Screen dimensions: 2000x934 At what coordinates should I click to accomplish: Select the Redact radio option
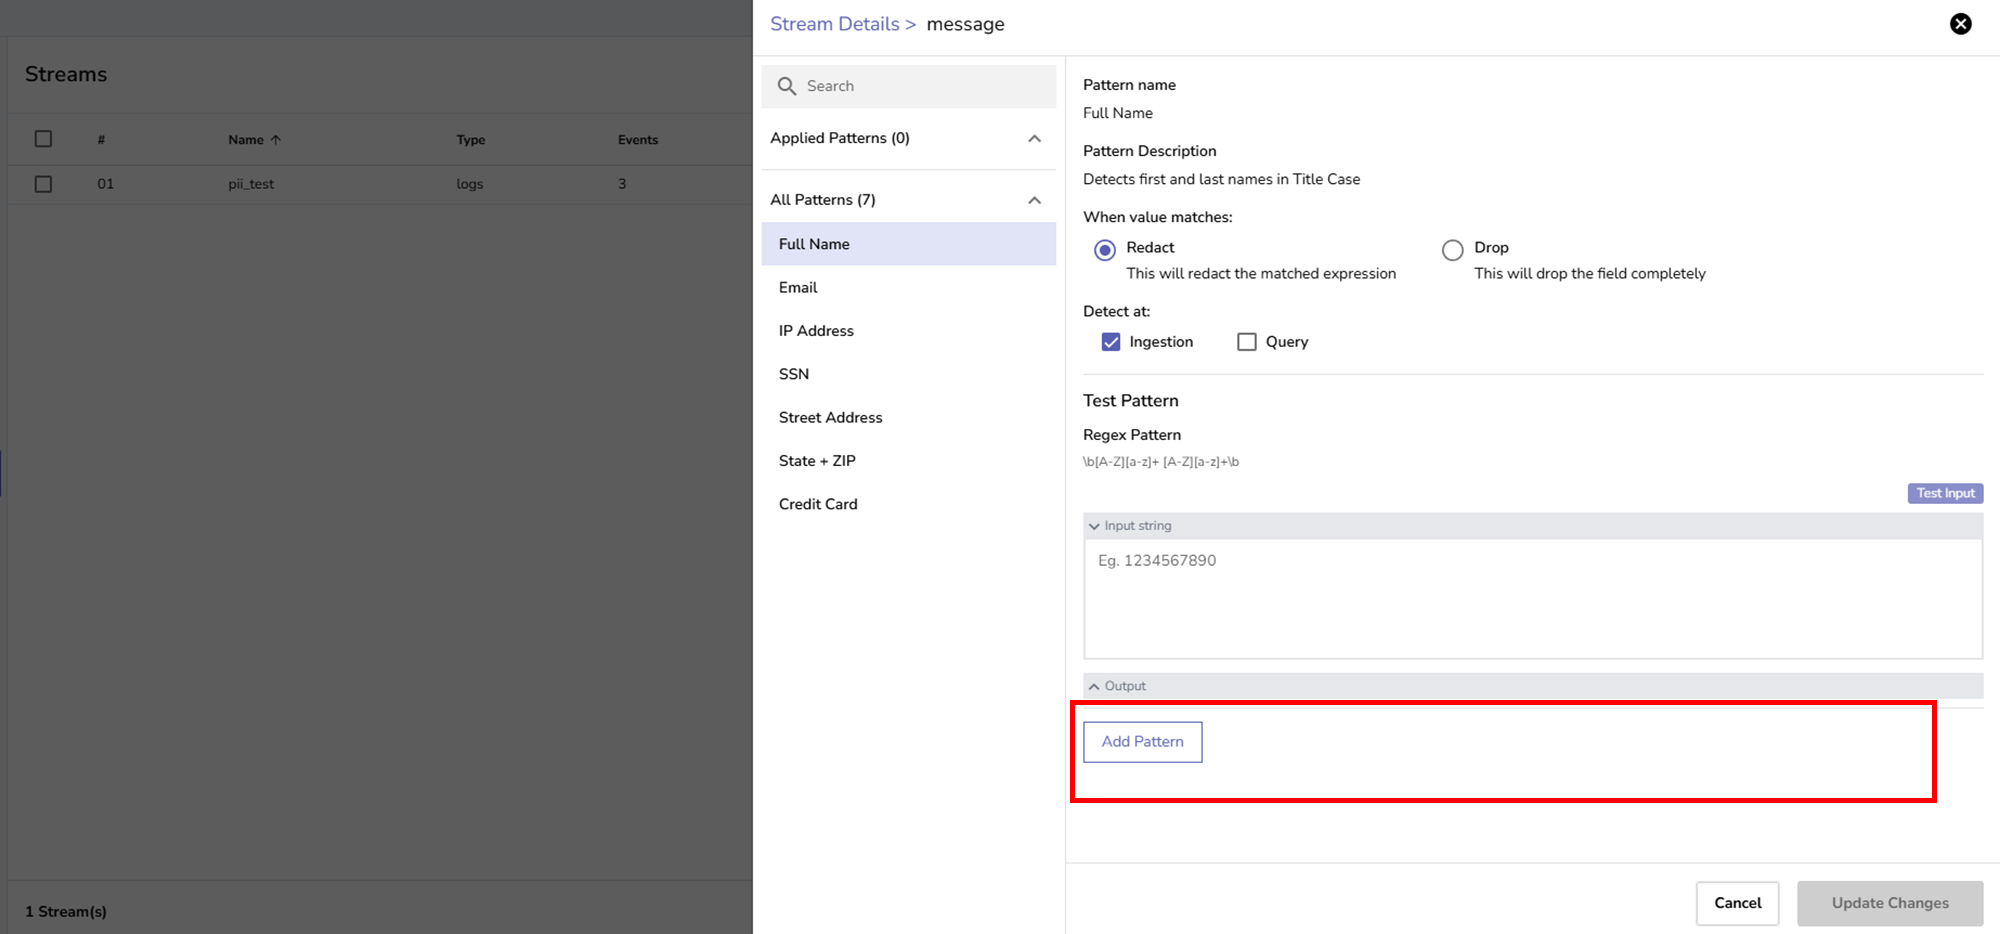pyautogui.click(x=1105, y=250)
